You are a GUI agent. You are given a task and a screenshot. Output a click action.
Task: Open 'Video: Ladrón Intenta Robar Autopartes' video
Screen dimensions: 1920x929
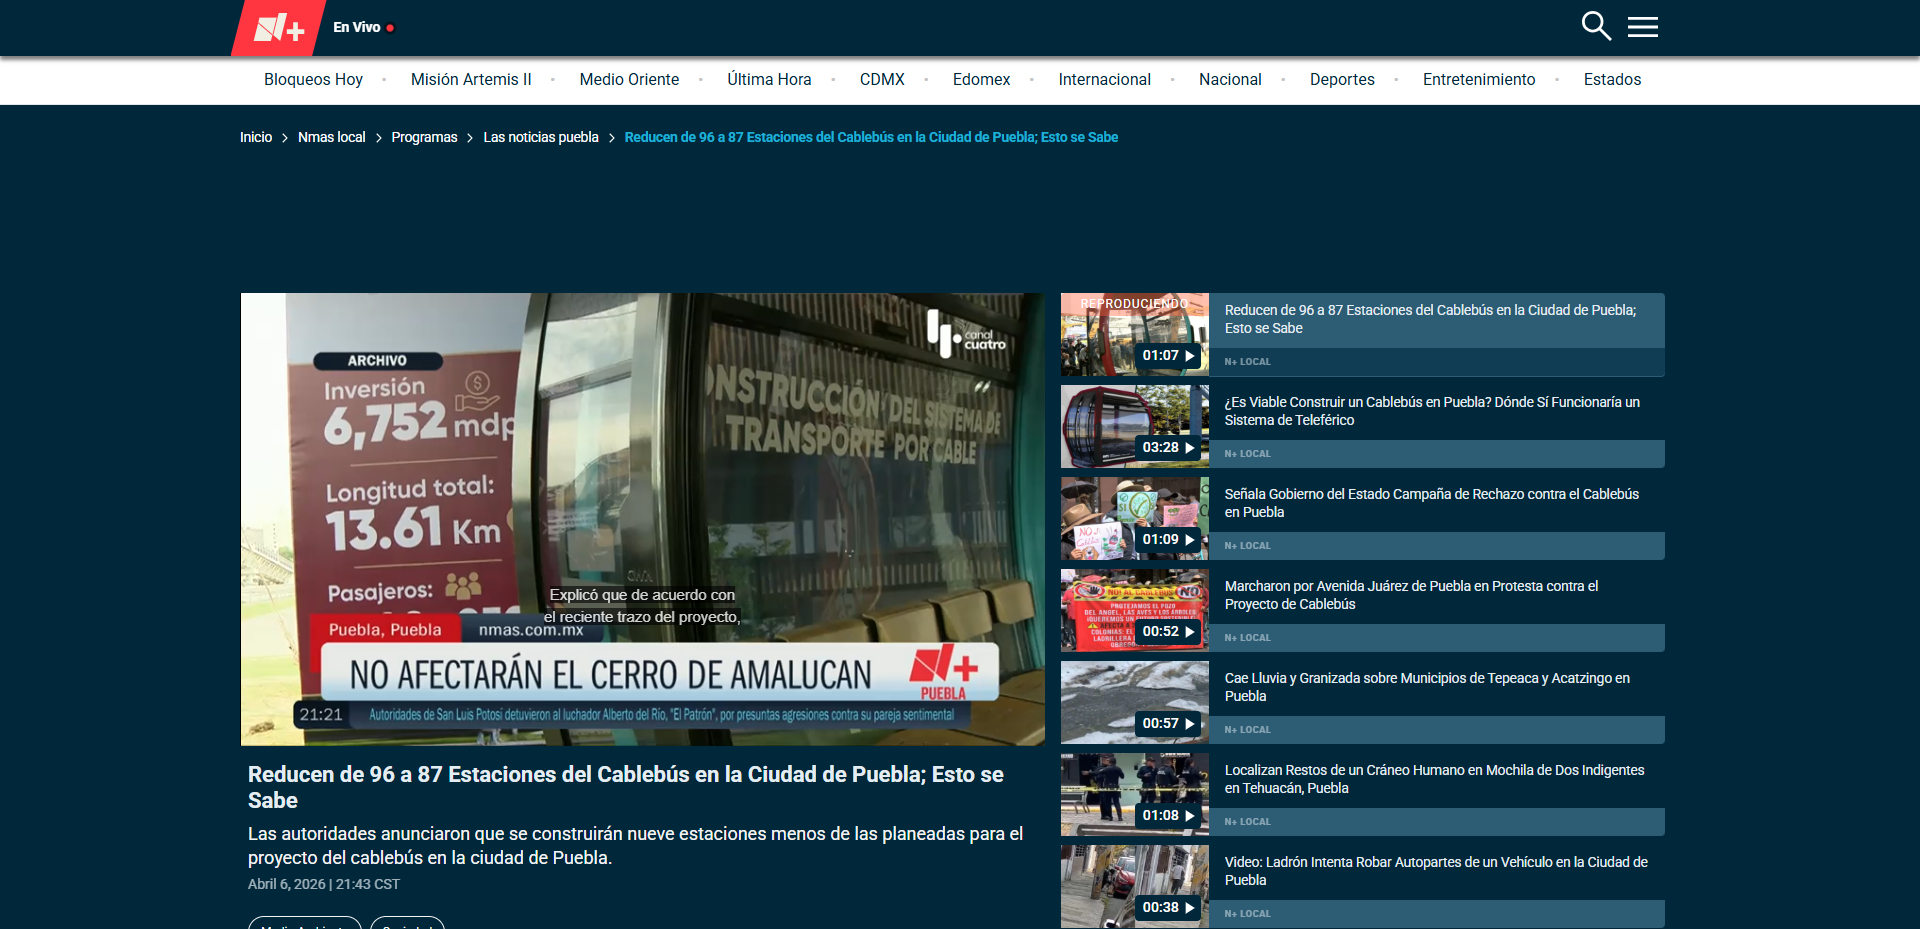[1436, 871]
